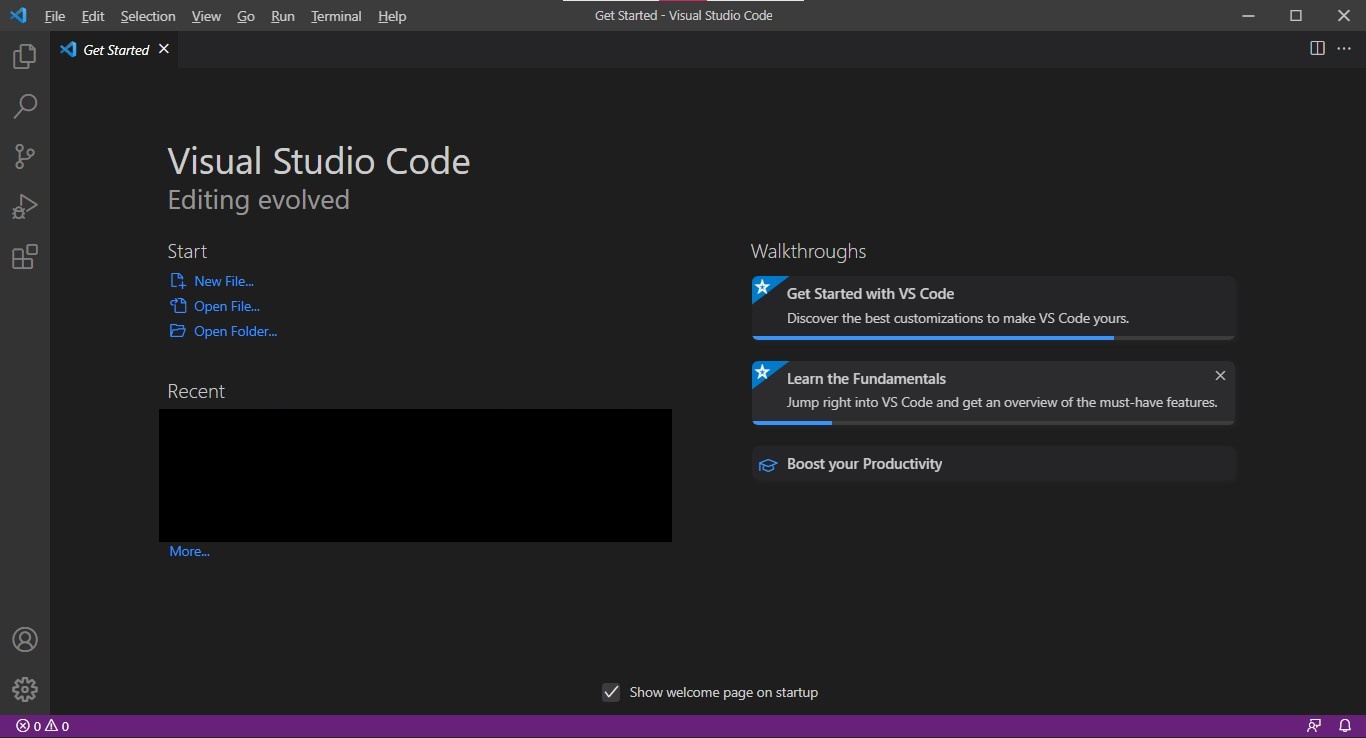Close the Visual Studio Code window
This screenshot has height=738, width=1366.
click(1343, 15)
